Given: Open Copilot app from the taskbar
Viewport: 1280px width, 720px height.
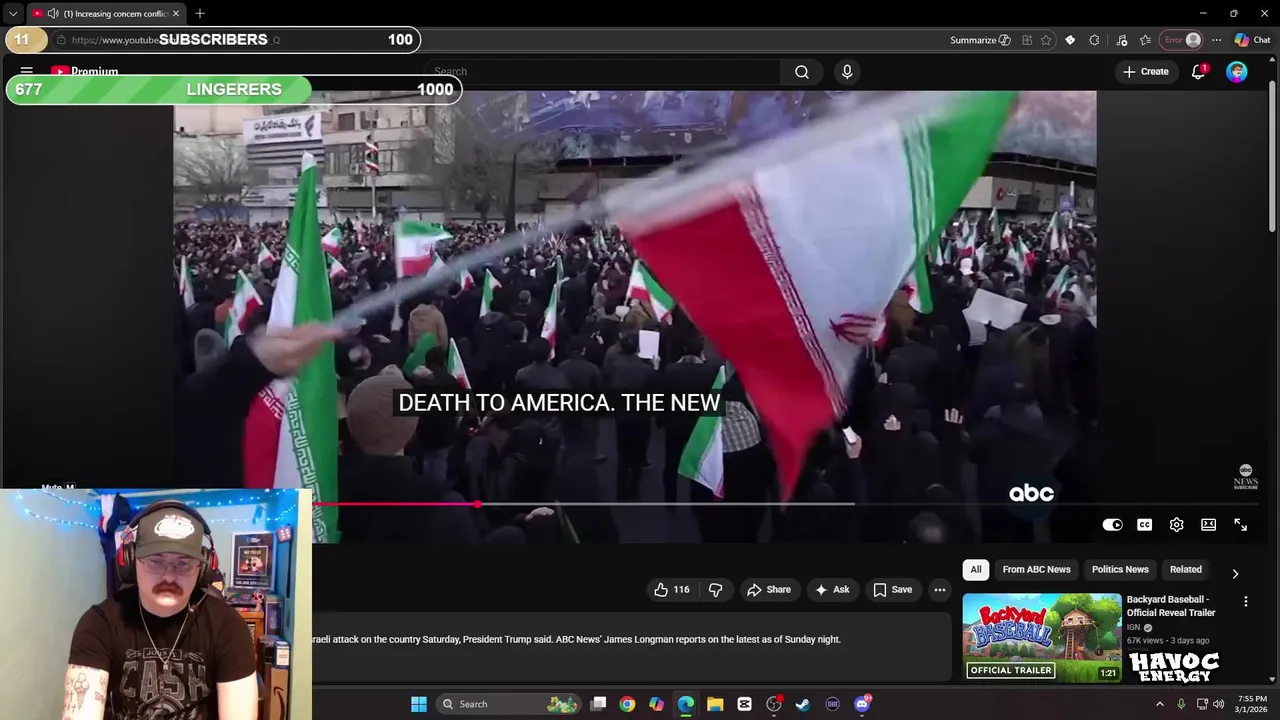Looking at the screenshot, I should 656,704.
